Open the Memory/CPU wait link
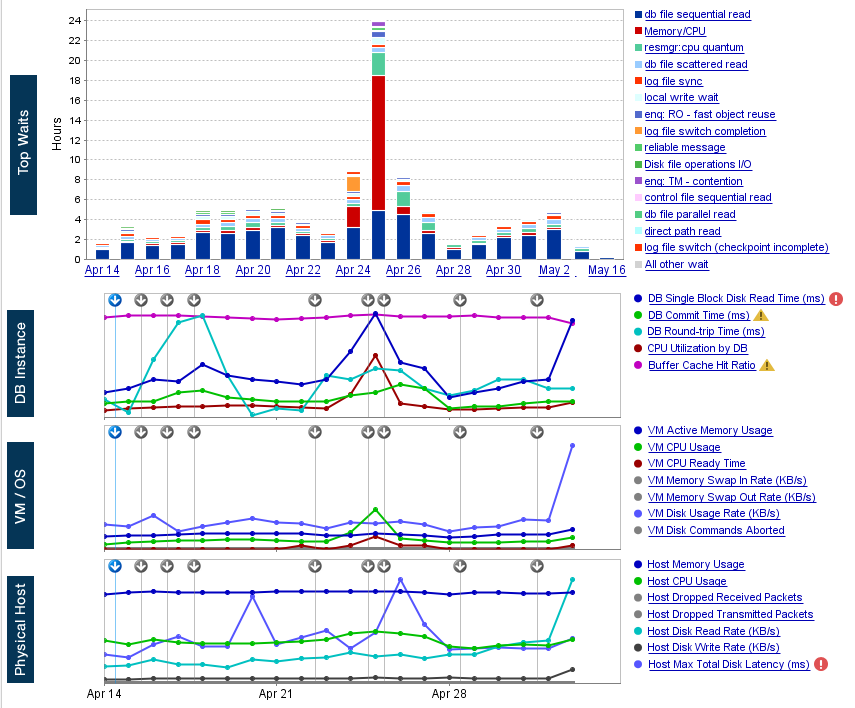 pos(675,31)
